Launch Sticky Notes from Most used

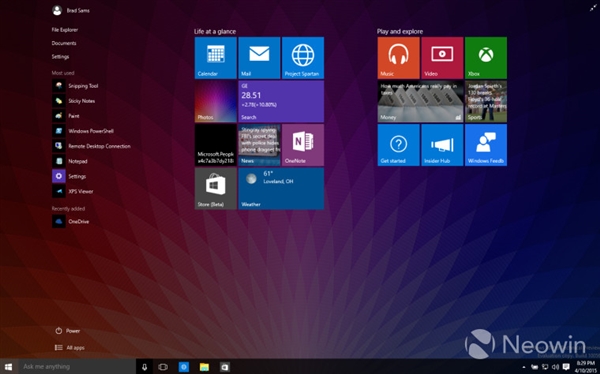click(73, 101)
